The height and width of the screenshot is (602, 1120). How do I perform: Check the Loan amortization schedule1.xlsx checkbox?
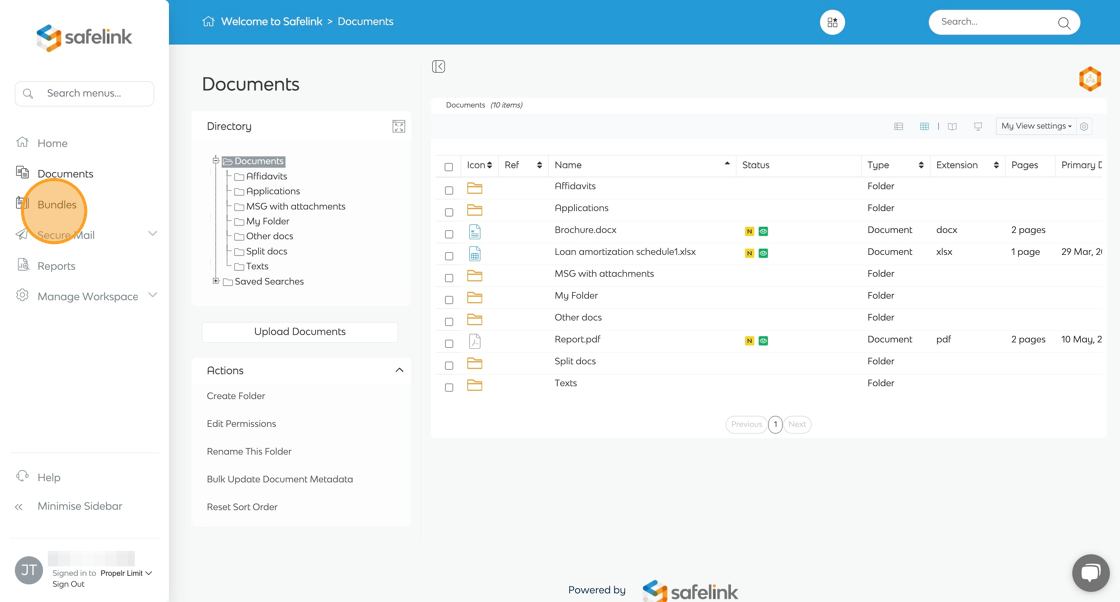[x=449, y=256]
